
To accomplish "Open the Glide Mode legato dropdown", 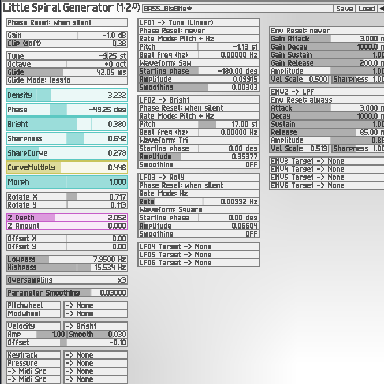I will [67, 80].
